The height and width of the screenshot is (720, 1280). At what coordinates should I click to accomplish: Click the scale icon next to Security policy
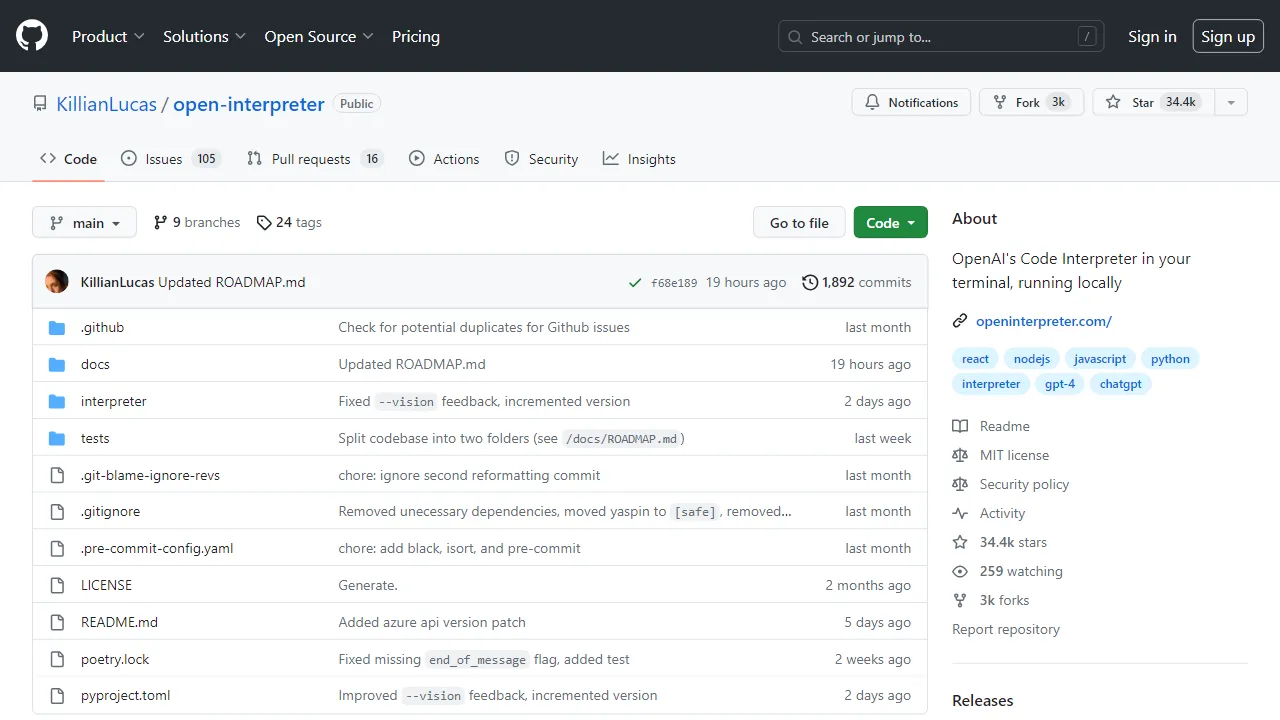coord(960,484)
